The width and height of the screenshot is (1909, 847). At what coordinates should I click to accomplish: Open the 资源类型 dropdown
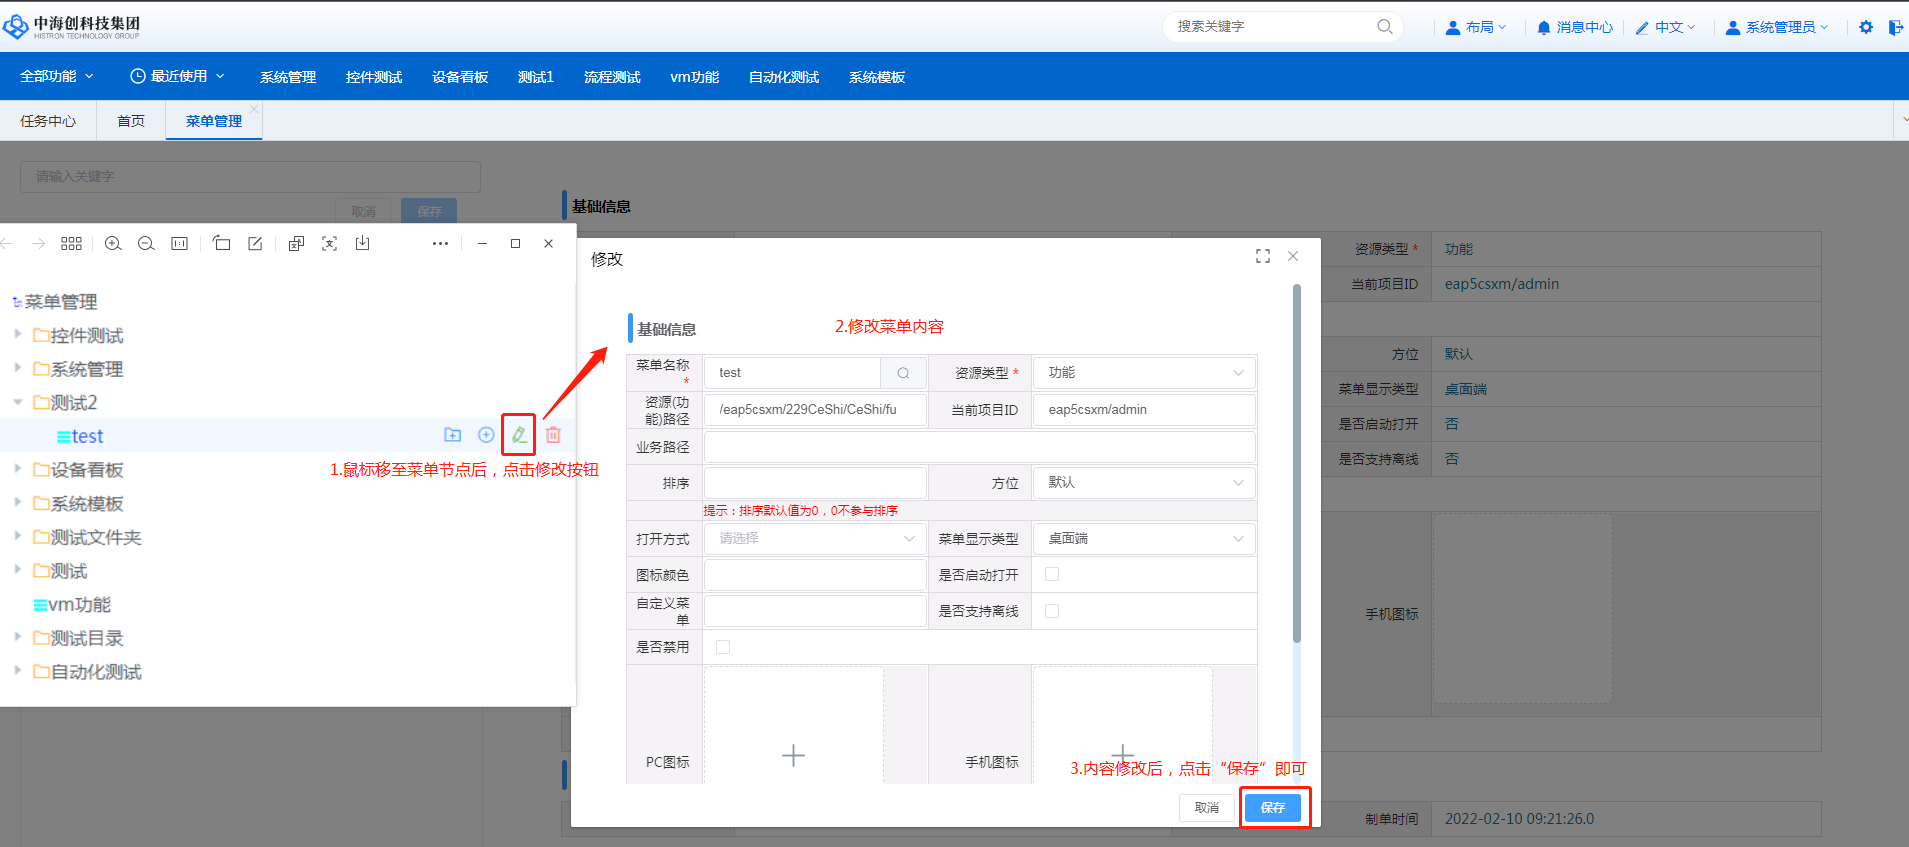click(1144, 373)
